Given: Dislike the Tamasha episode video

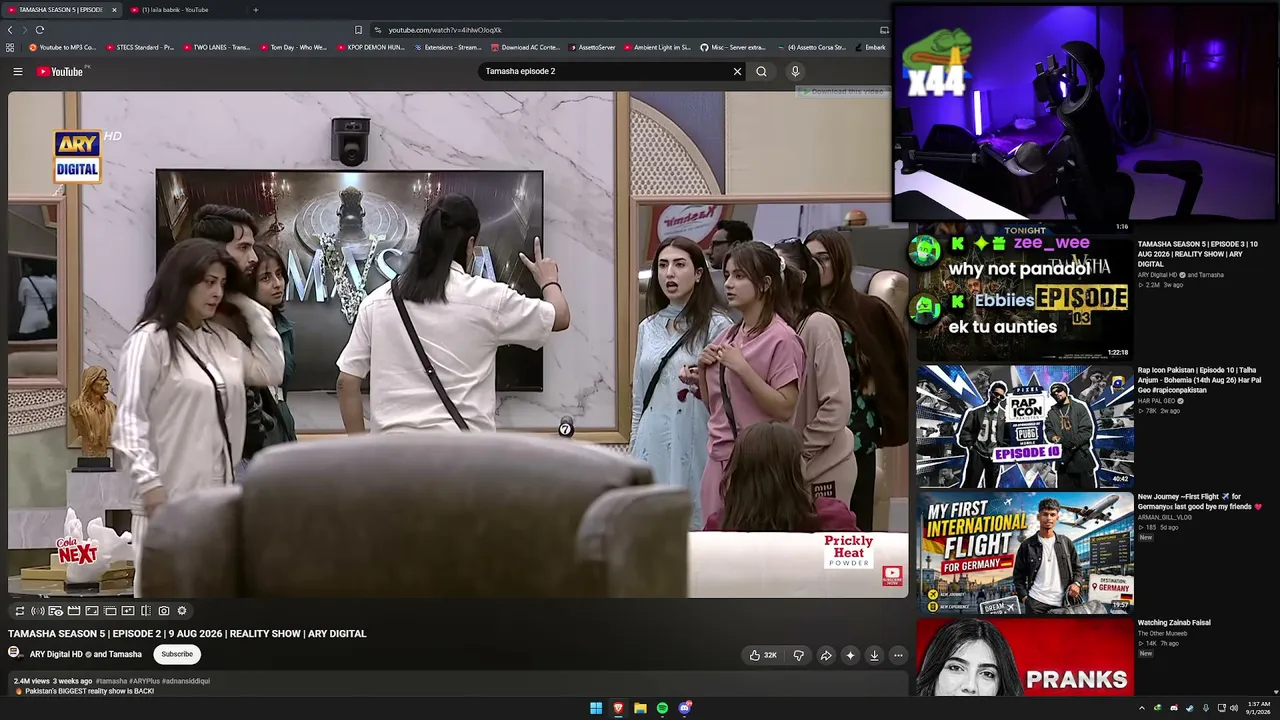Looking at the screenshot, I should [x=798, y=655].
